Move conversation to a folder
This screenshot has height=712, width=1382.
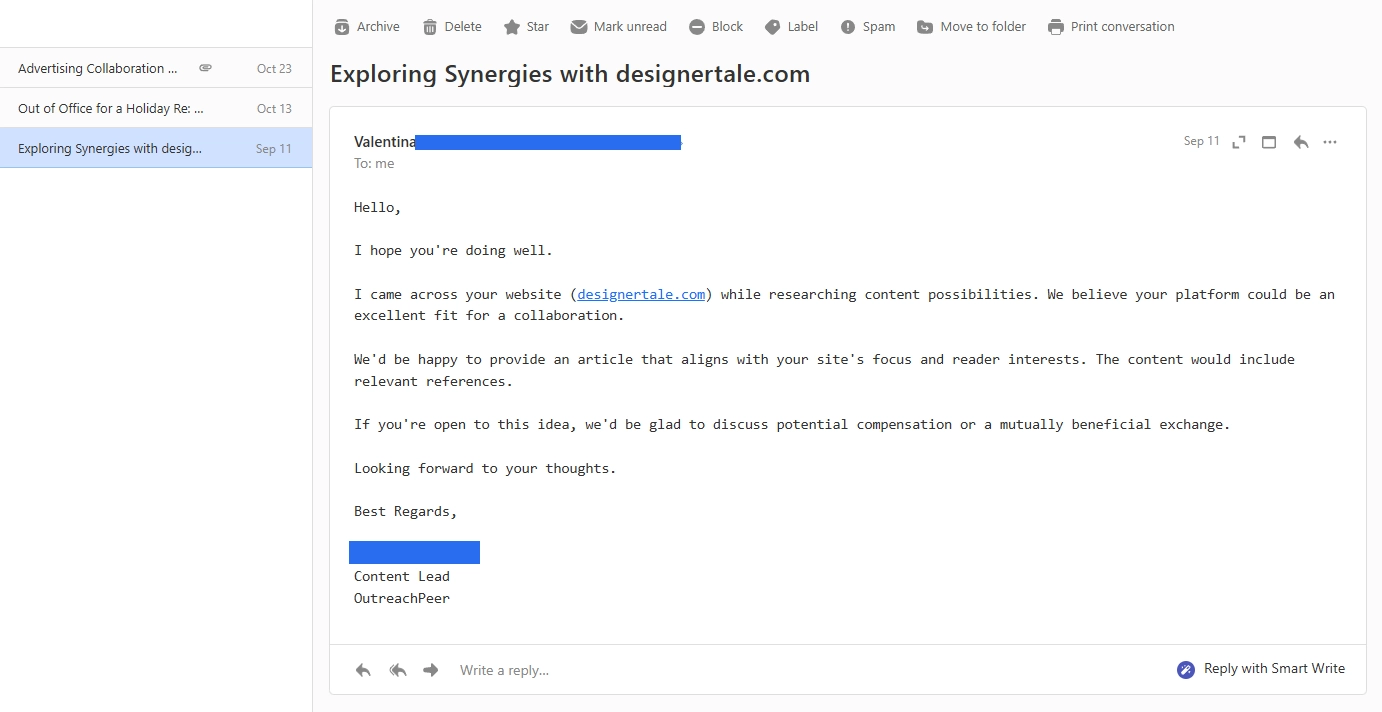coord(971,27)
